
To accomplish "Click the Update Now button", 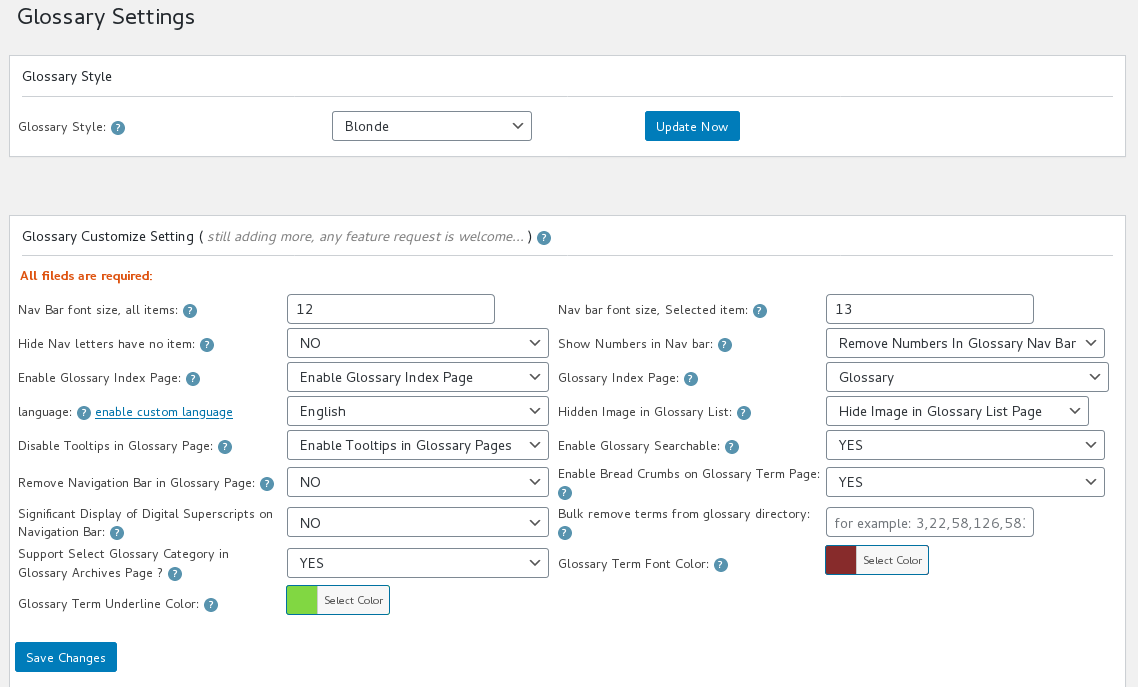I will [692, 126].
